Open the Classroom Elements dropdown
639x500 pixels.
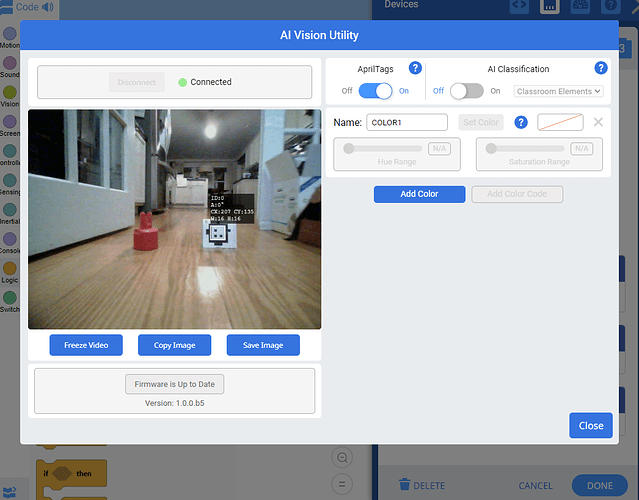pyautogui.click(x=558, y=91)
